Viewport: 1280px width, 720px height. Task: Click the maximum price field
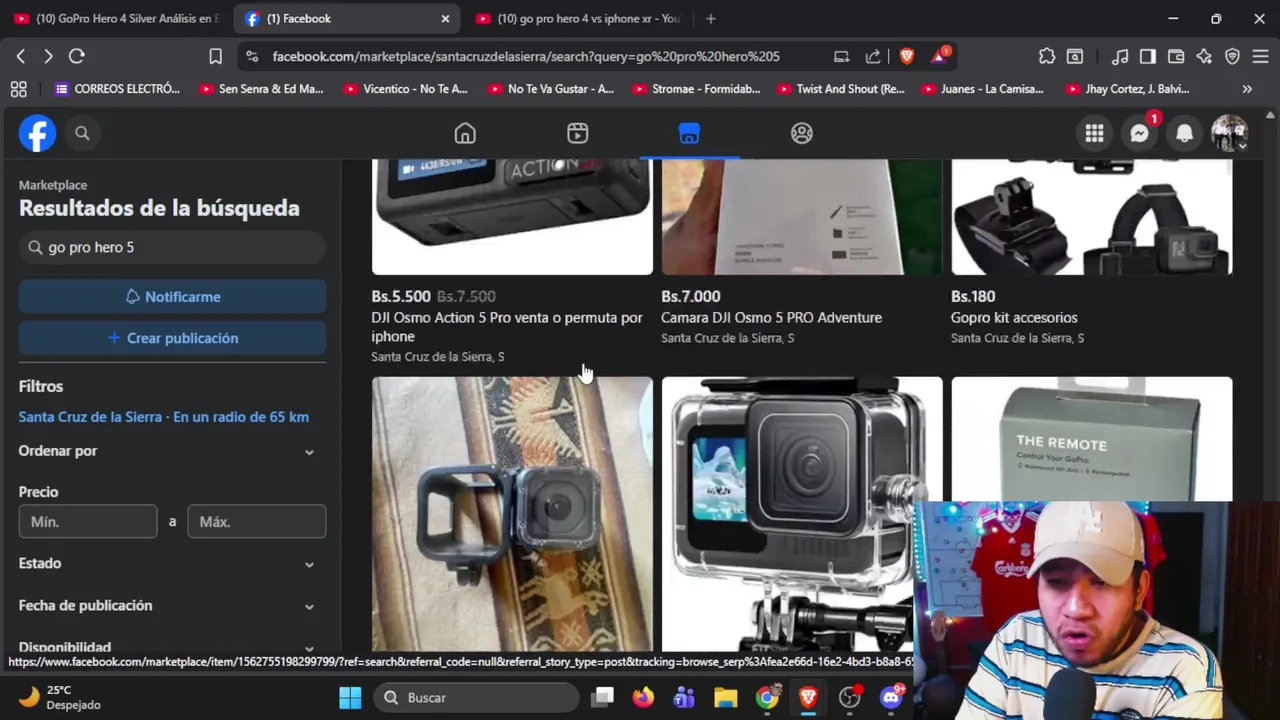pyautogui.click(x=257, y=522)
